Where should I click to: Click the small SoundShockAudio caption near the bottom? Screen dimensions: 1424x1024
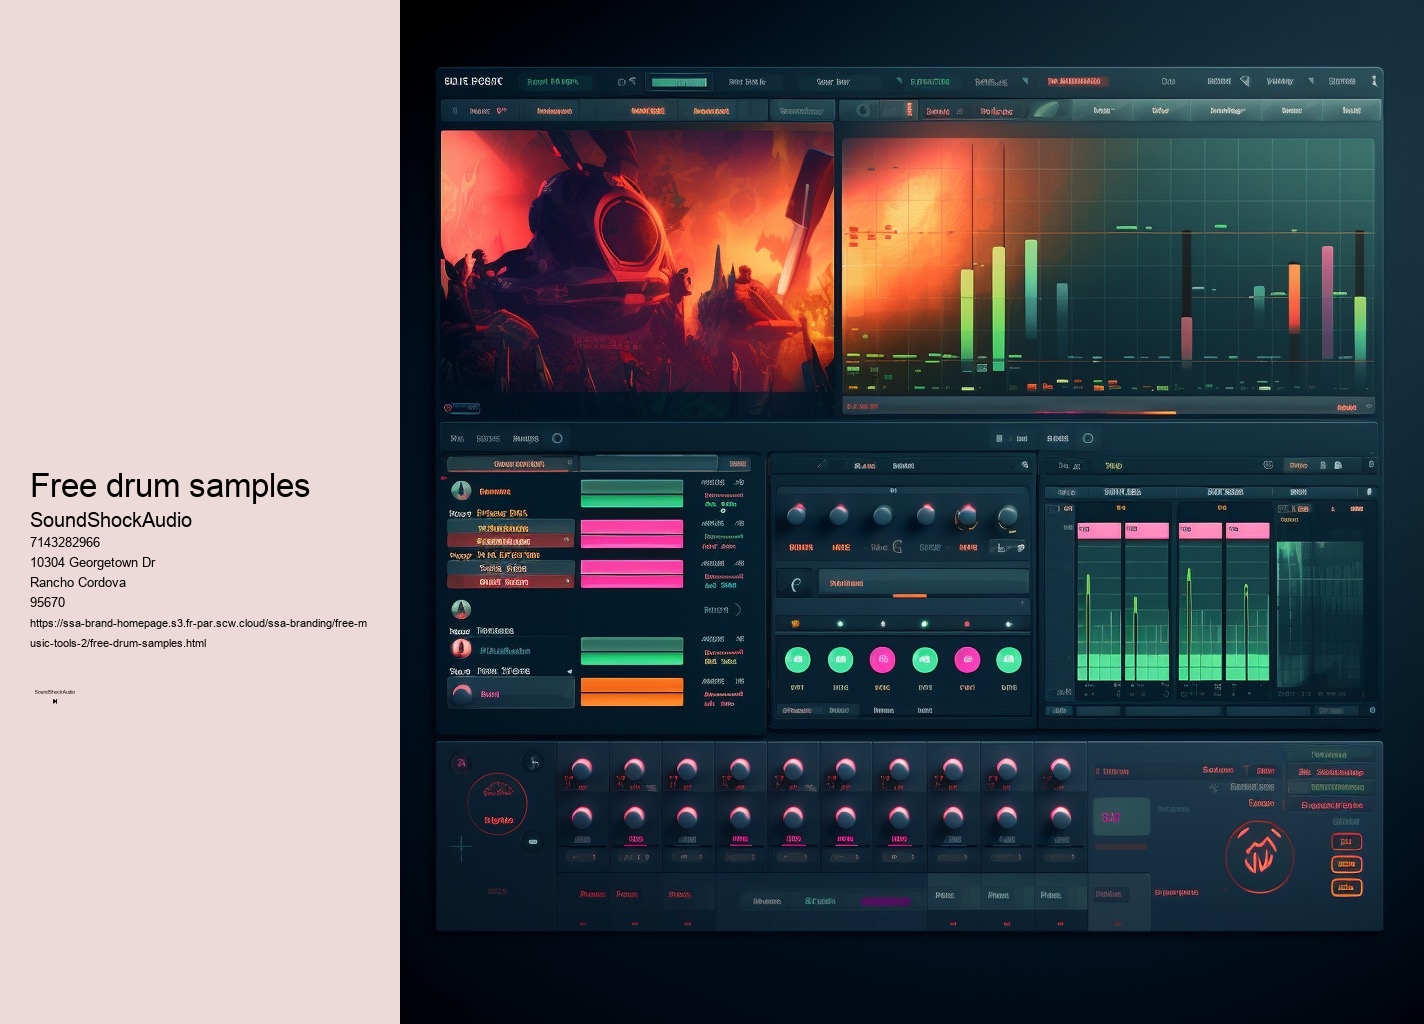pos(55,692)
